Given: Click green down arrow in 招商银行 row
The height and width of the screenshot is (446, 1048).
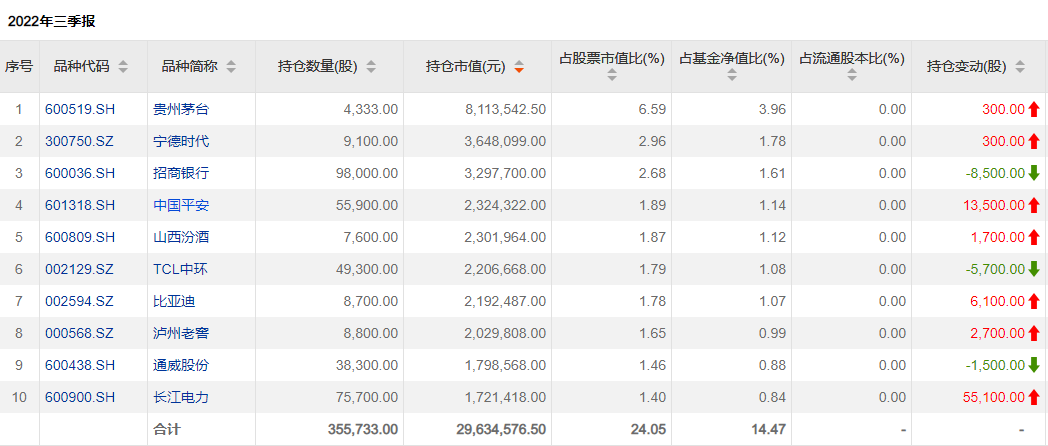Looking at the screenshot, I should 1034,174.
